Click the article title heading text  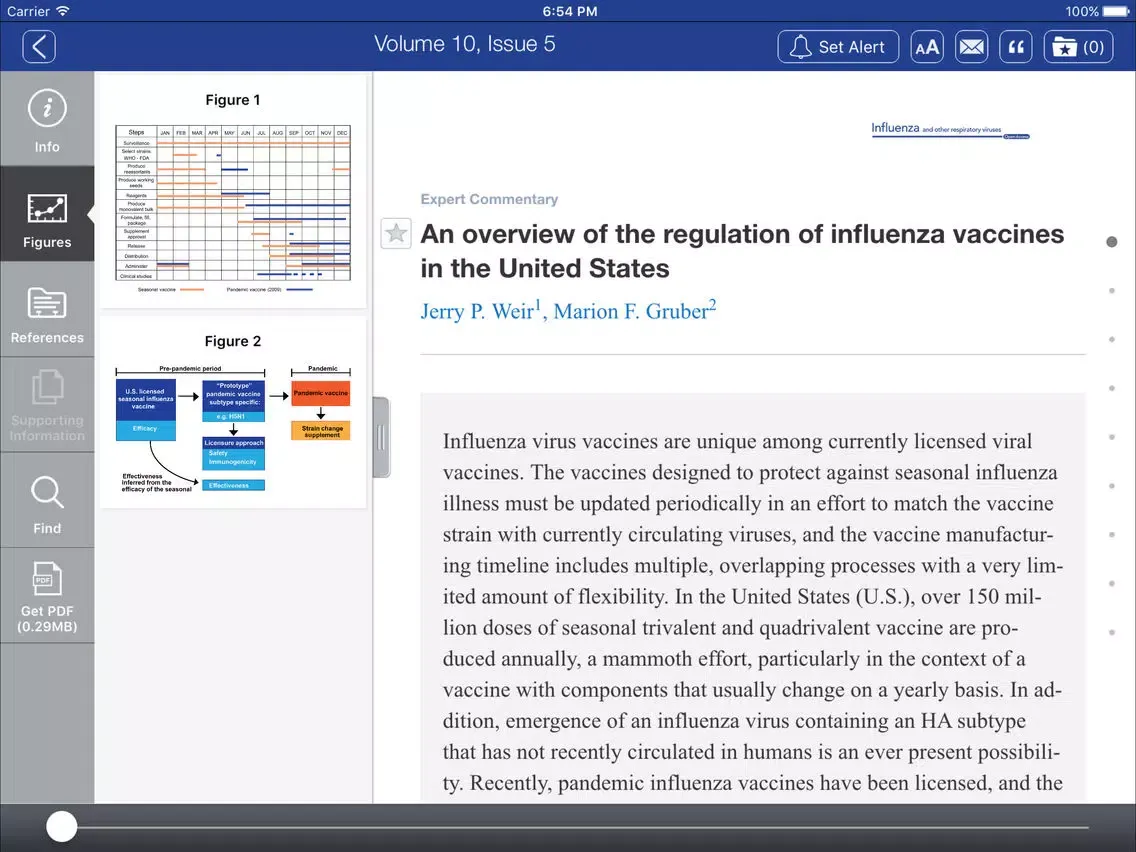coord(742,251)
